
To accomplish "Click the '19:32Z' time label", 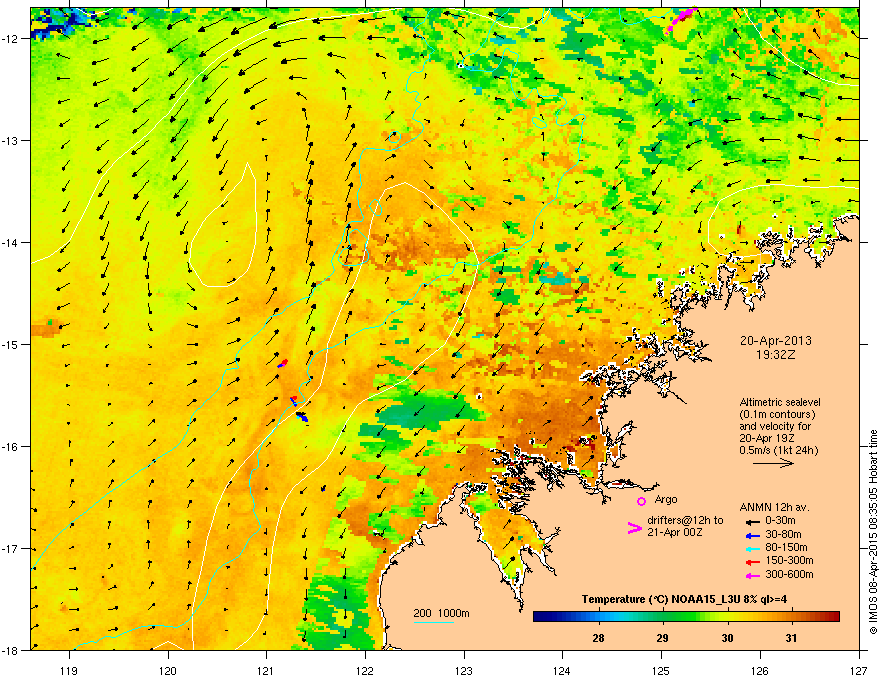I will pos(776,355).
